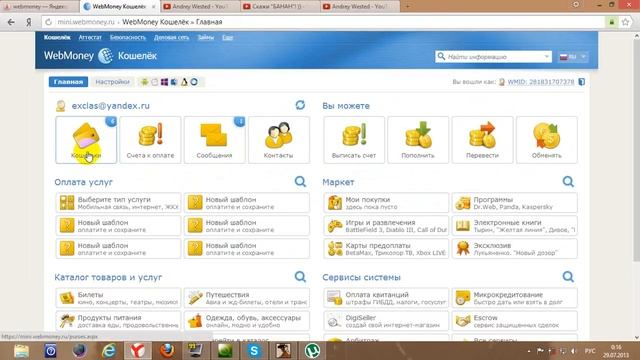This screenshot has height=360, width=640.
Task: Click the Перевести transfer tile
Action: [482, 140]
